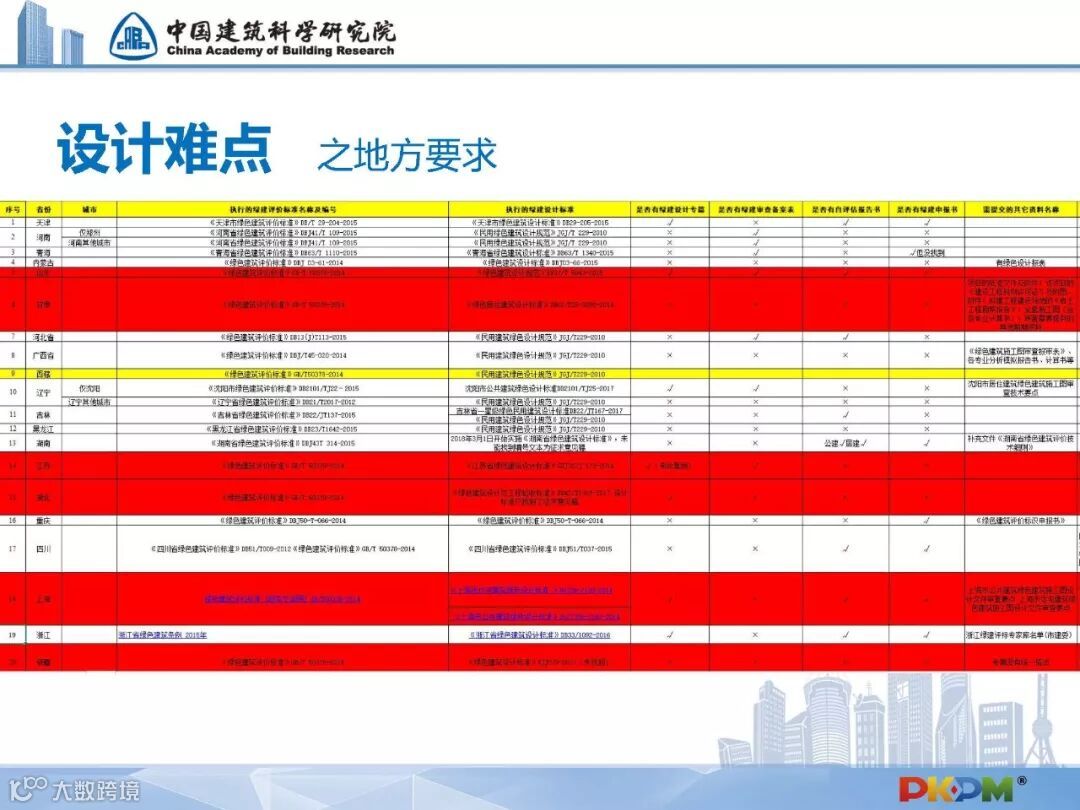Select the 西藏 cell in yellow row

click(43, 374)
